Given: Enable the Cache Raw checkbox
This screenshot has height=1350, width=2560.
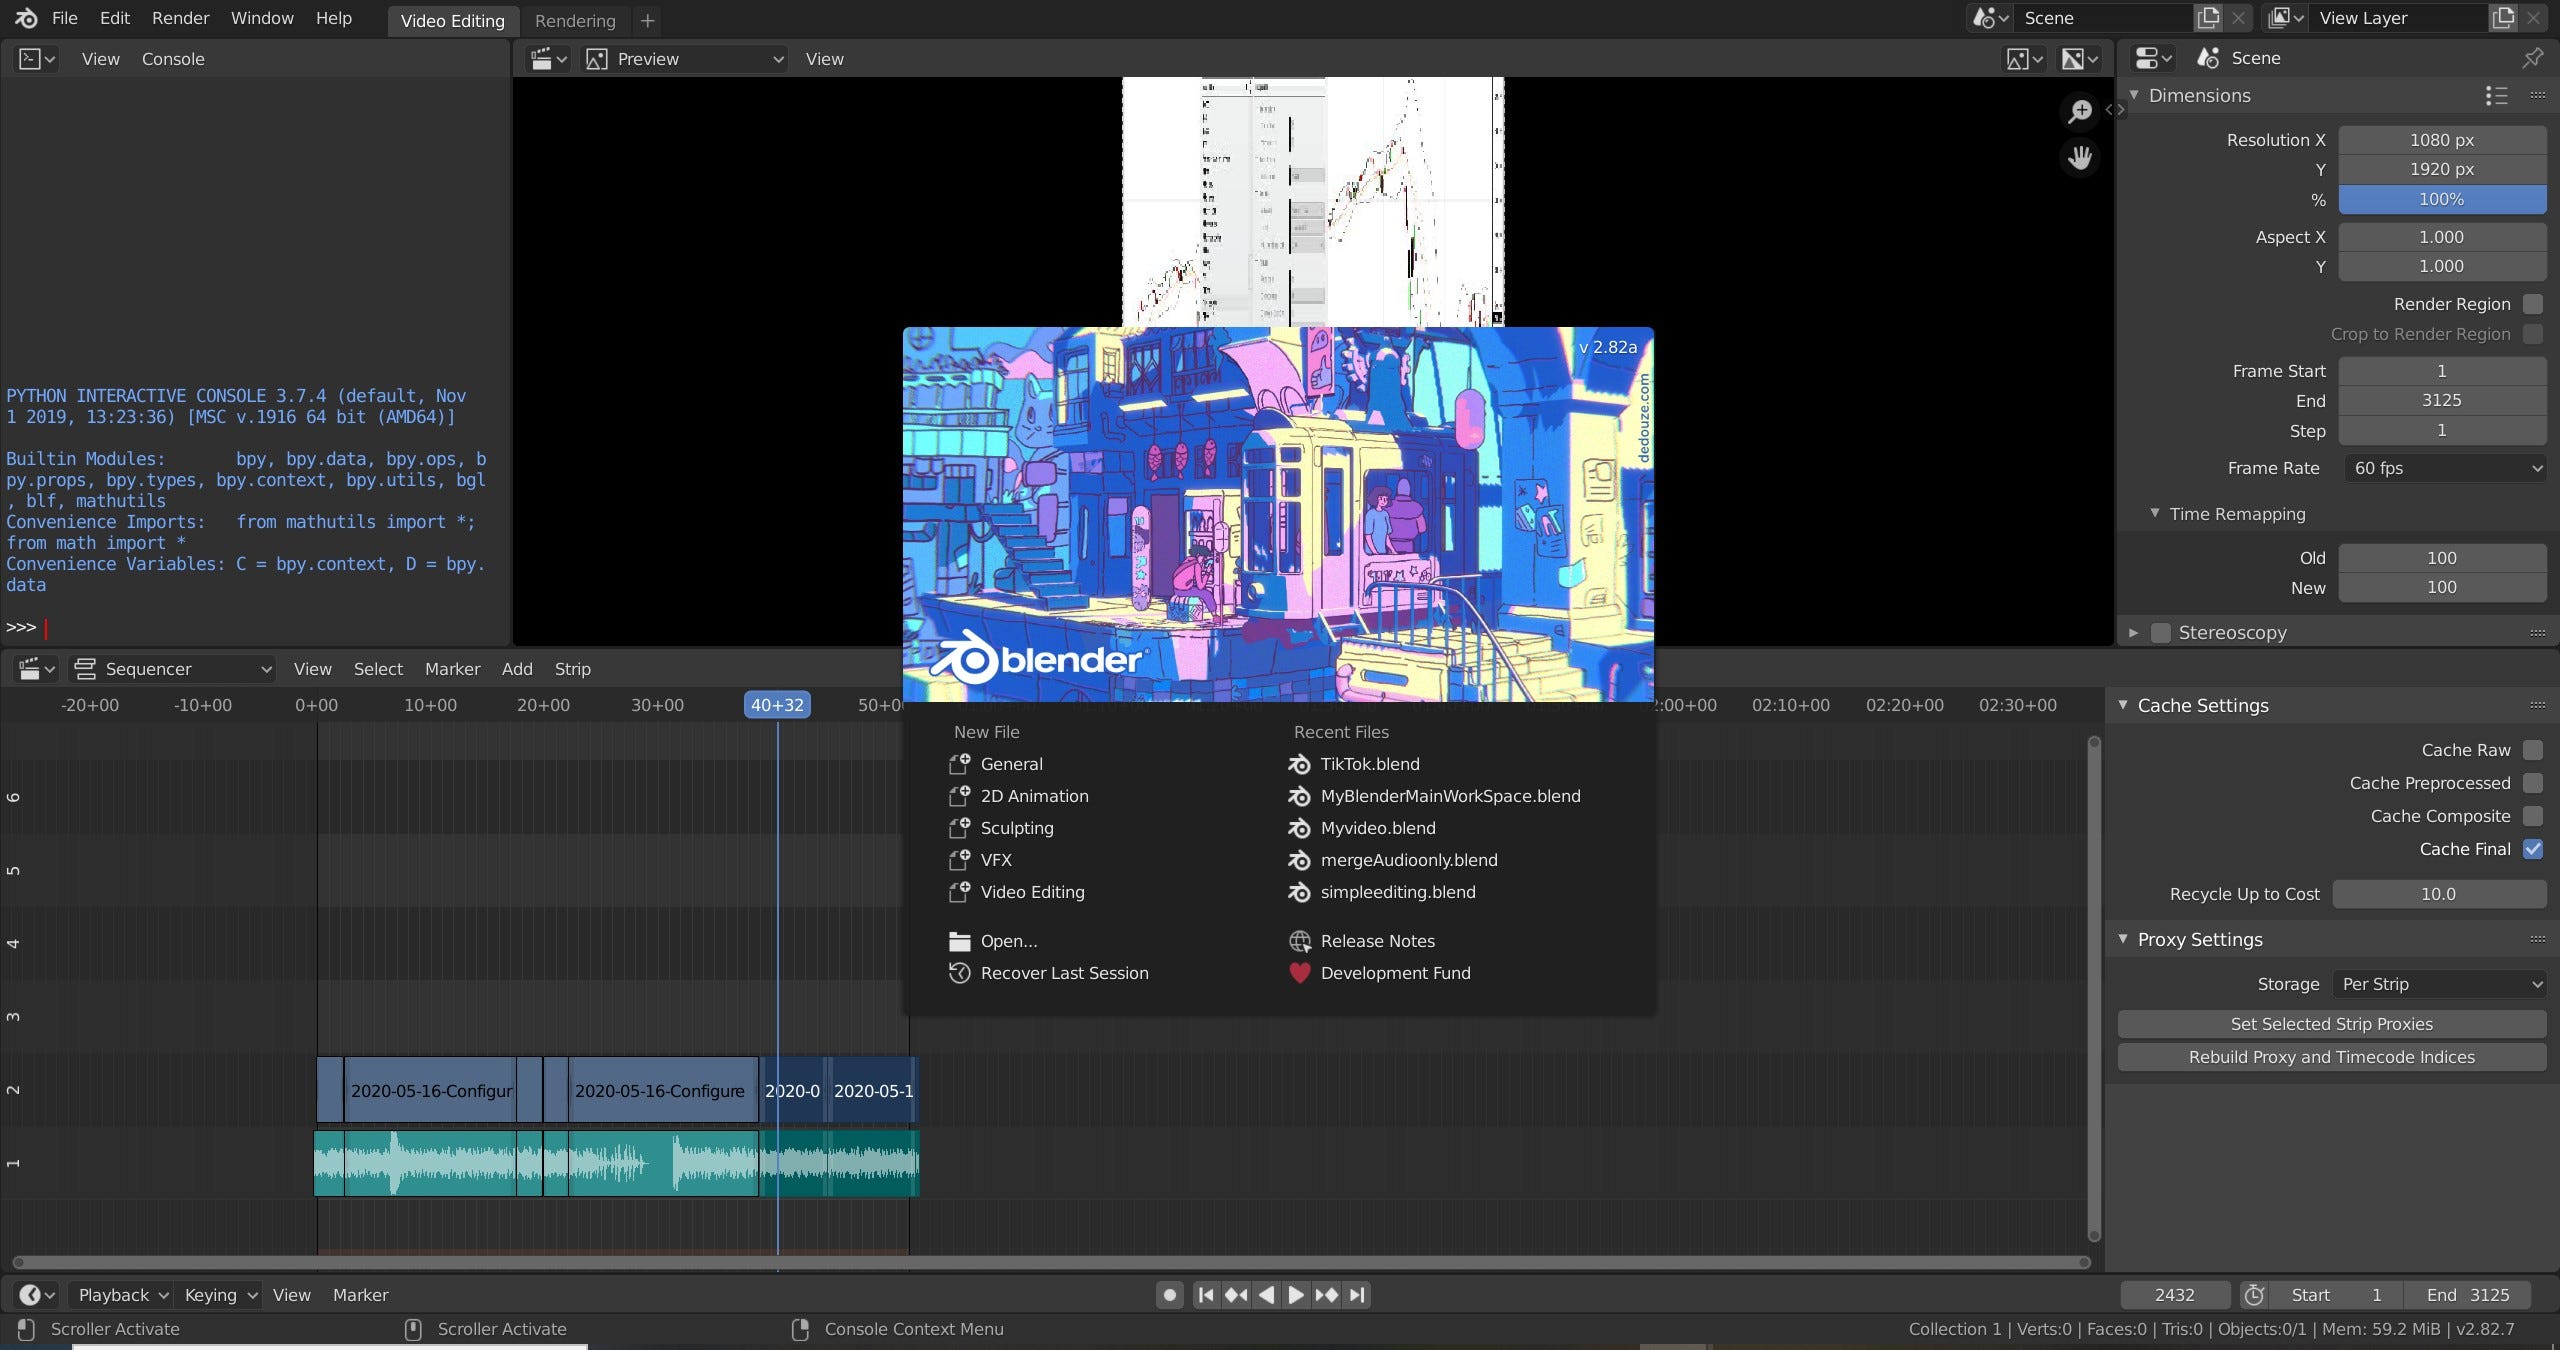Looking at the screenshot, I should pos(2532,750).
